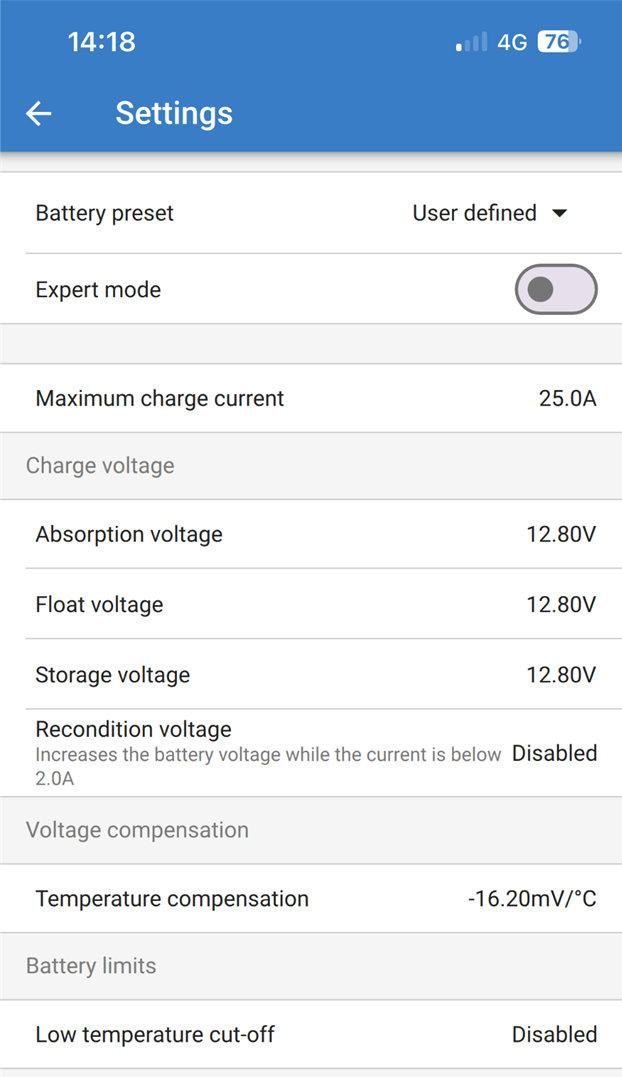Tap the battery level indicator
This screenshot has width=622, height=1077.
pos(559,42)
